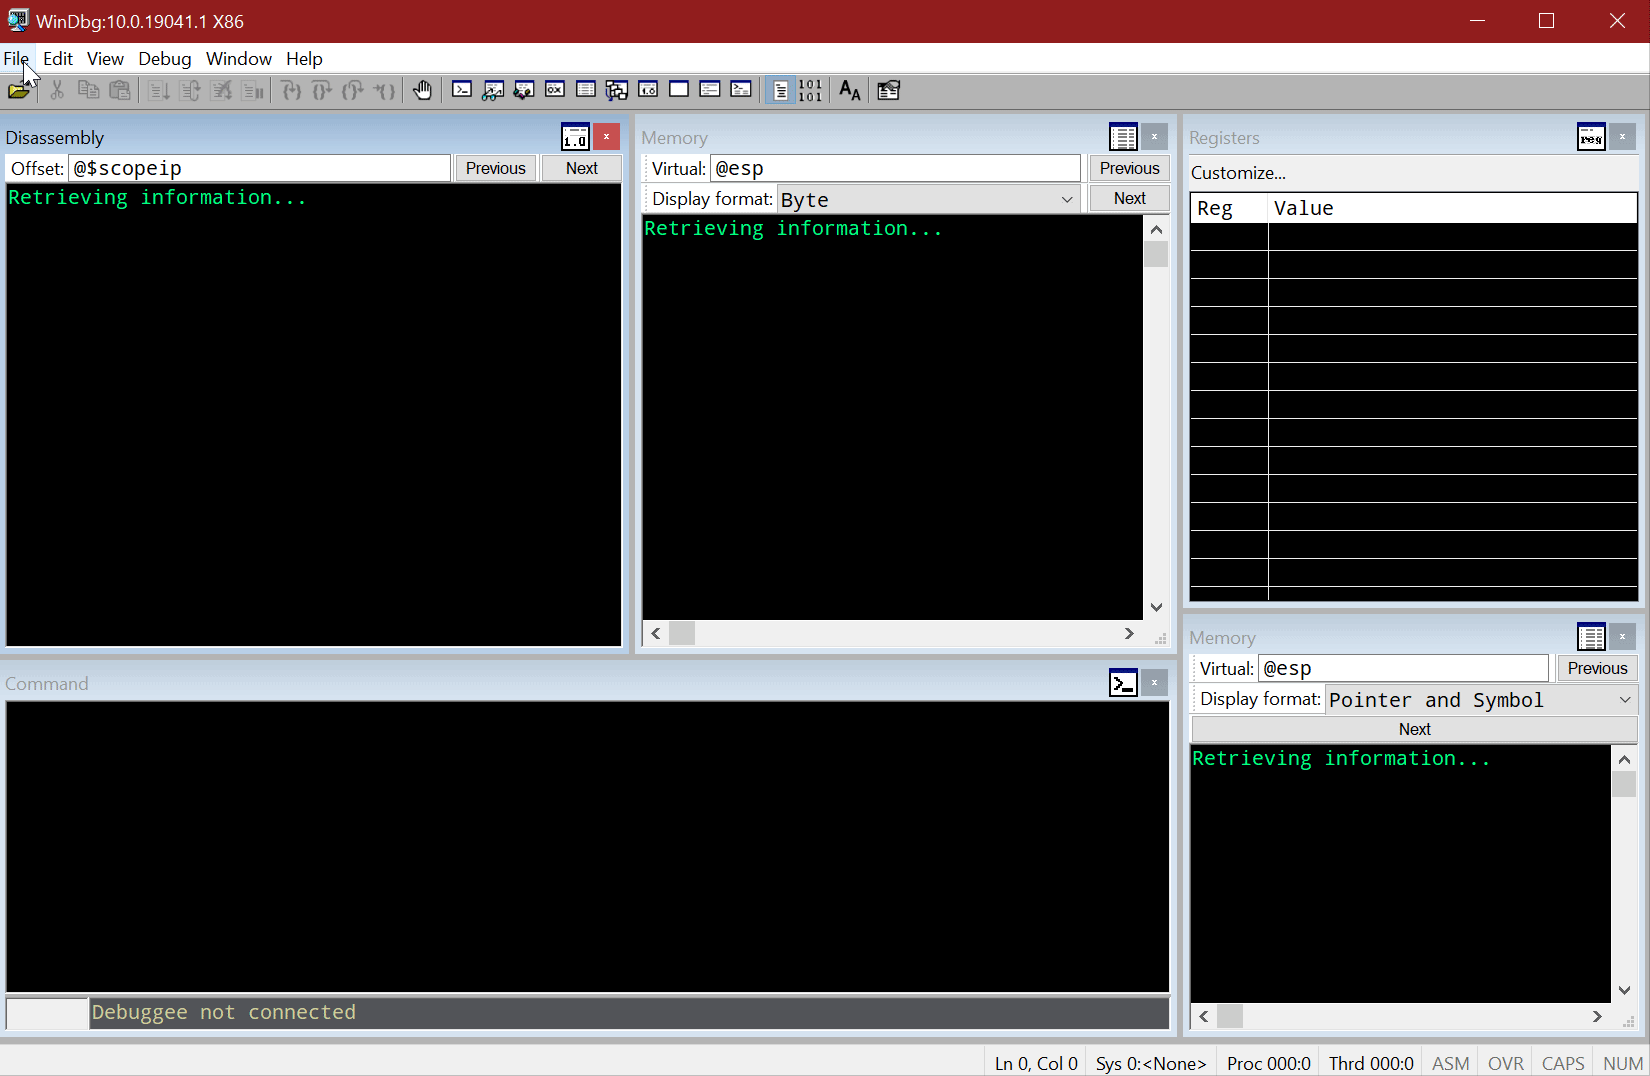Open the Font settings toolbar icon
The width and height of the screenshot is (1650, 1076).
(850, 90)
